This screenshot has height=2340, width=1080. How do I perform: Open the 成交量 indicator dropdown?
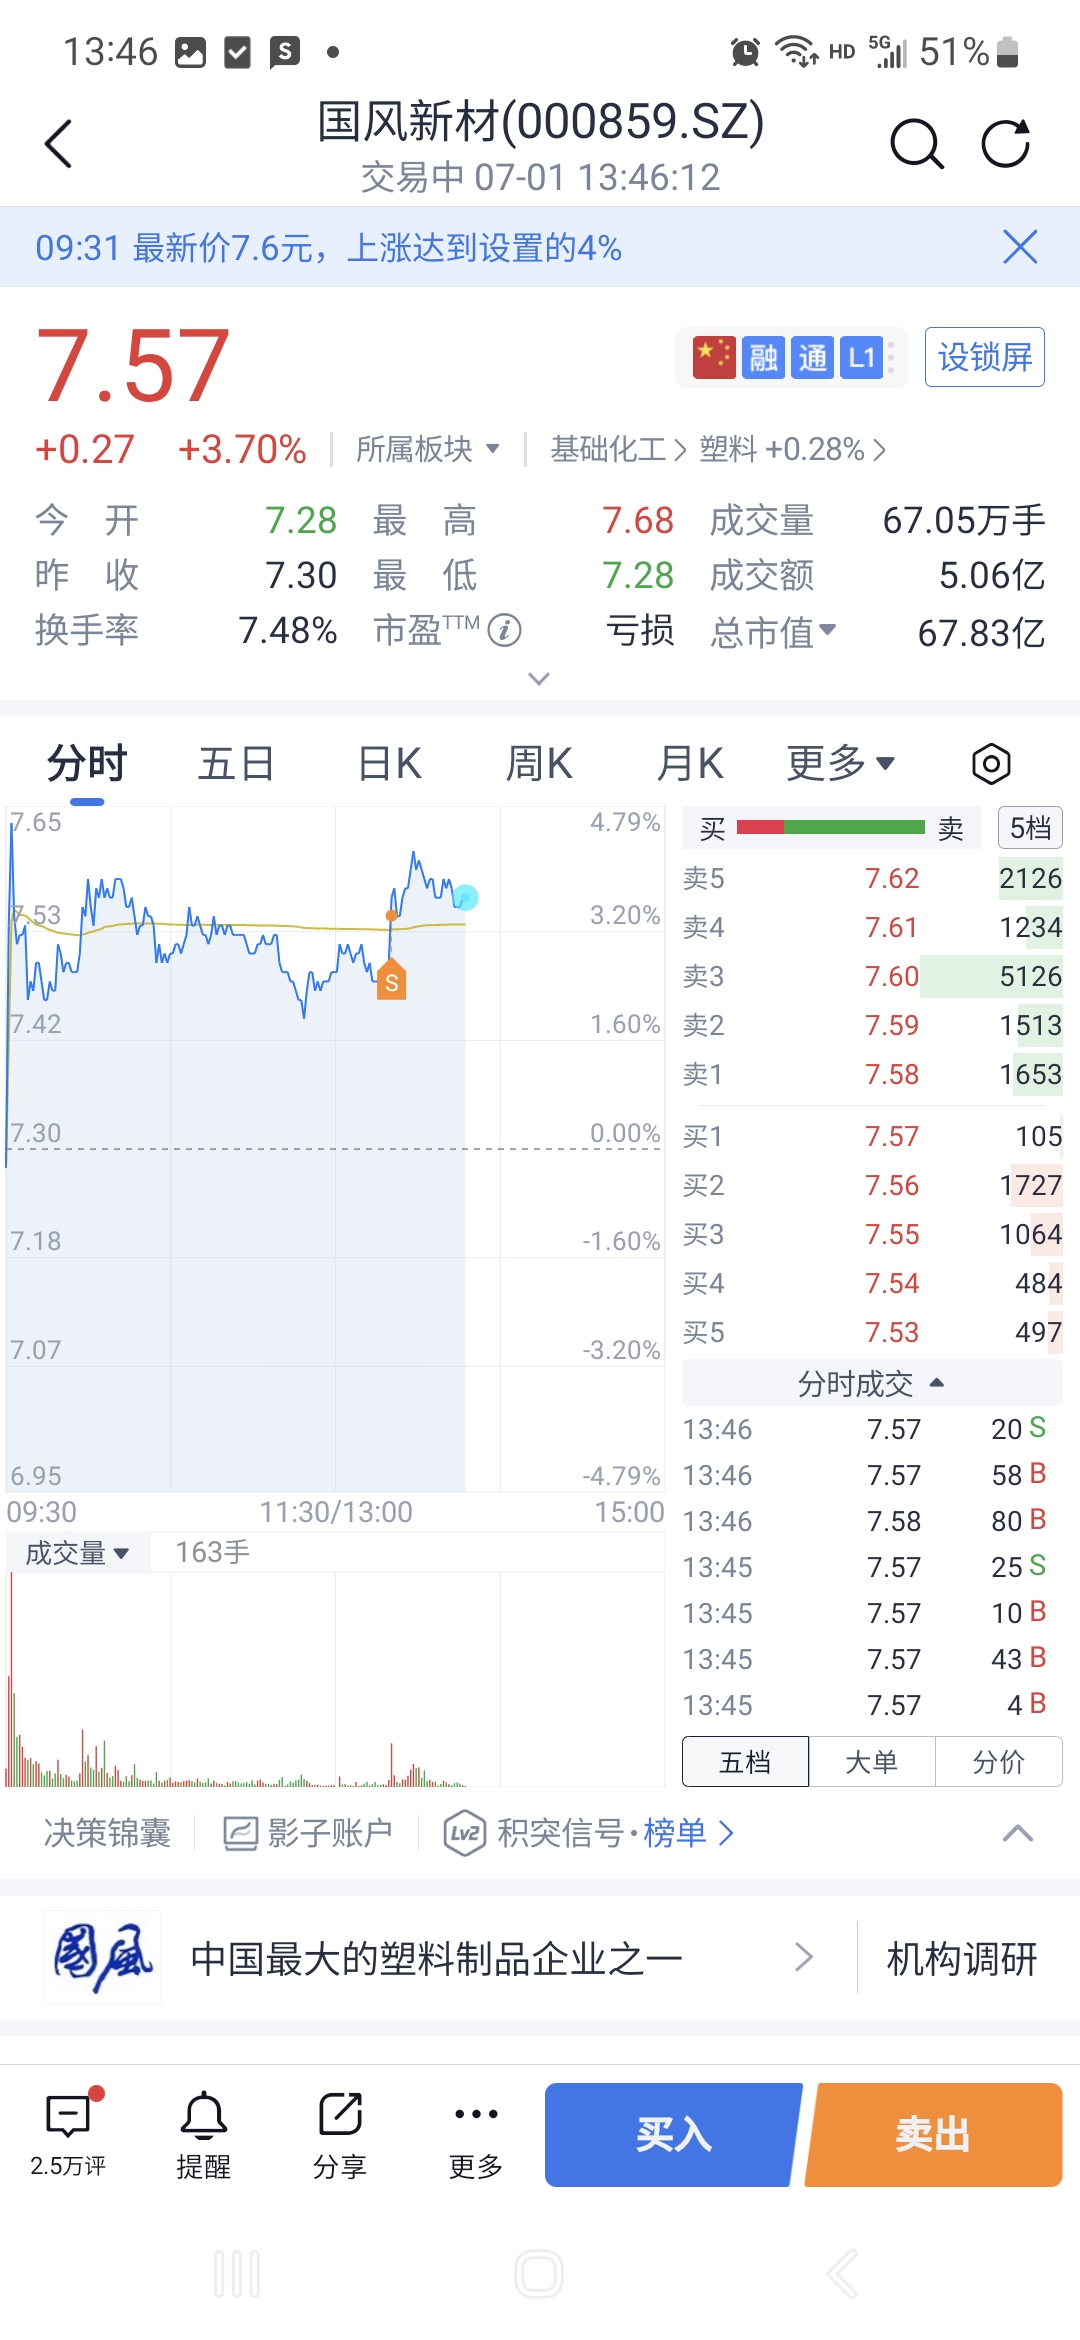(x=78, y=1553)
